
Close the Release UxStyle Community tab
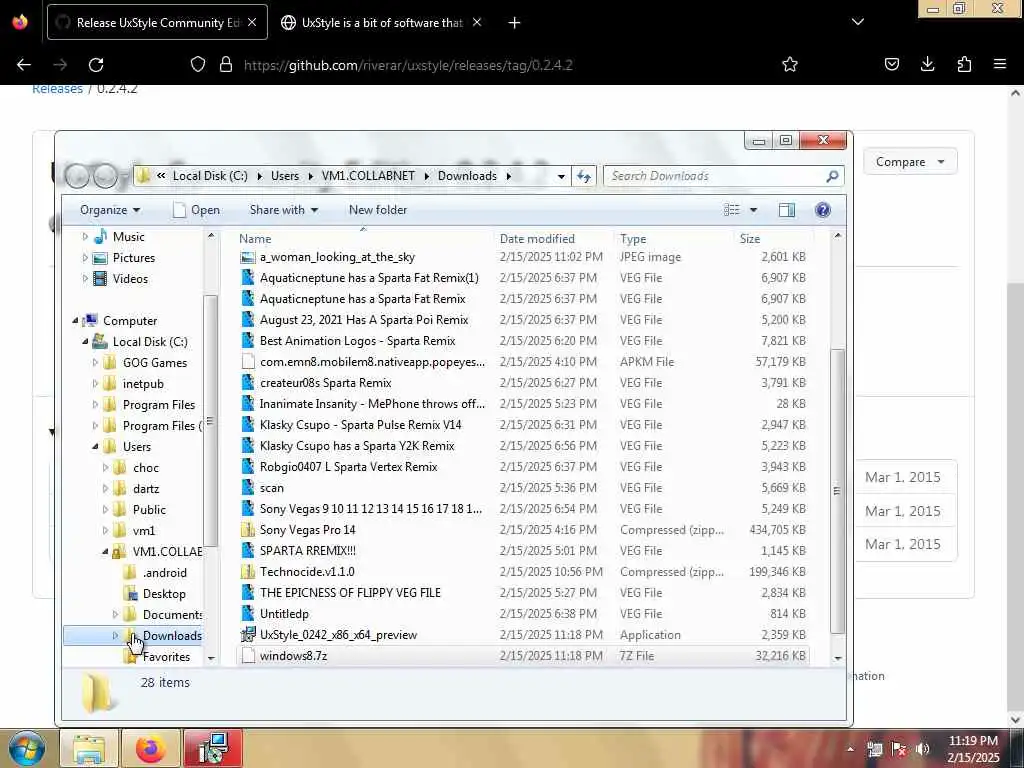pos(252,22)
